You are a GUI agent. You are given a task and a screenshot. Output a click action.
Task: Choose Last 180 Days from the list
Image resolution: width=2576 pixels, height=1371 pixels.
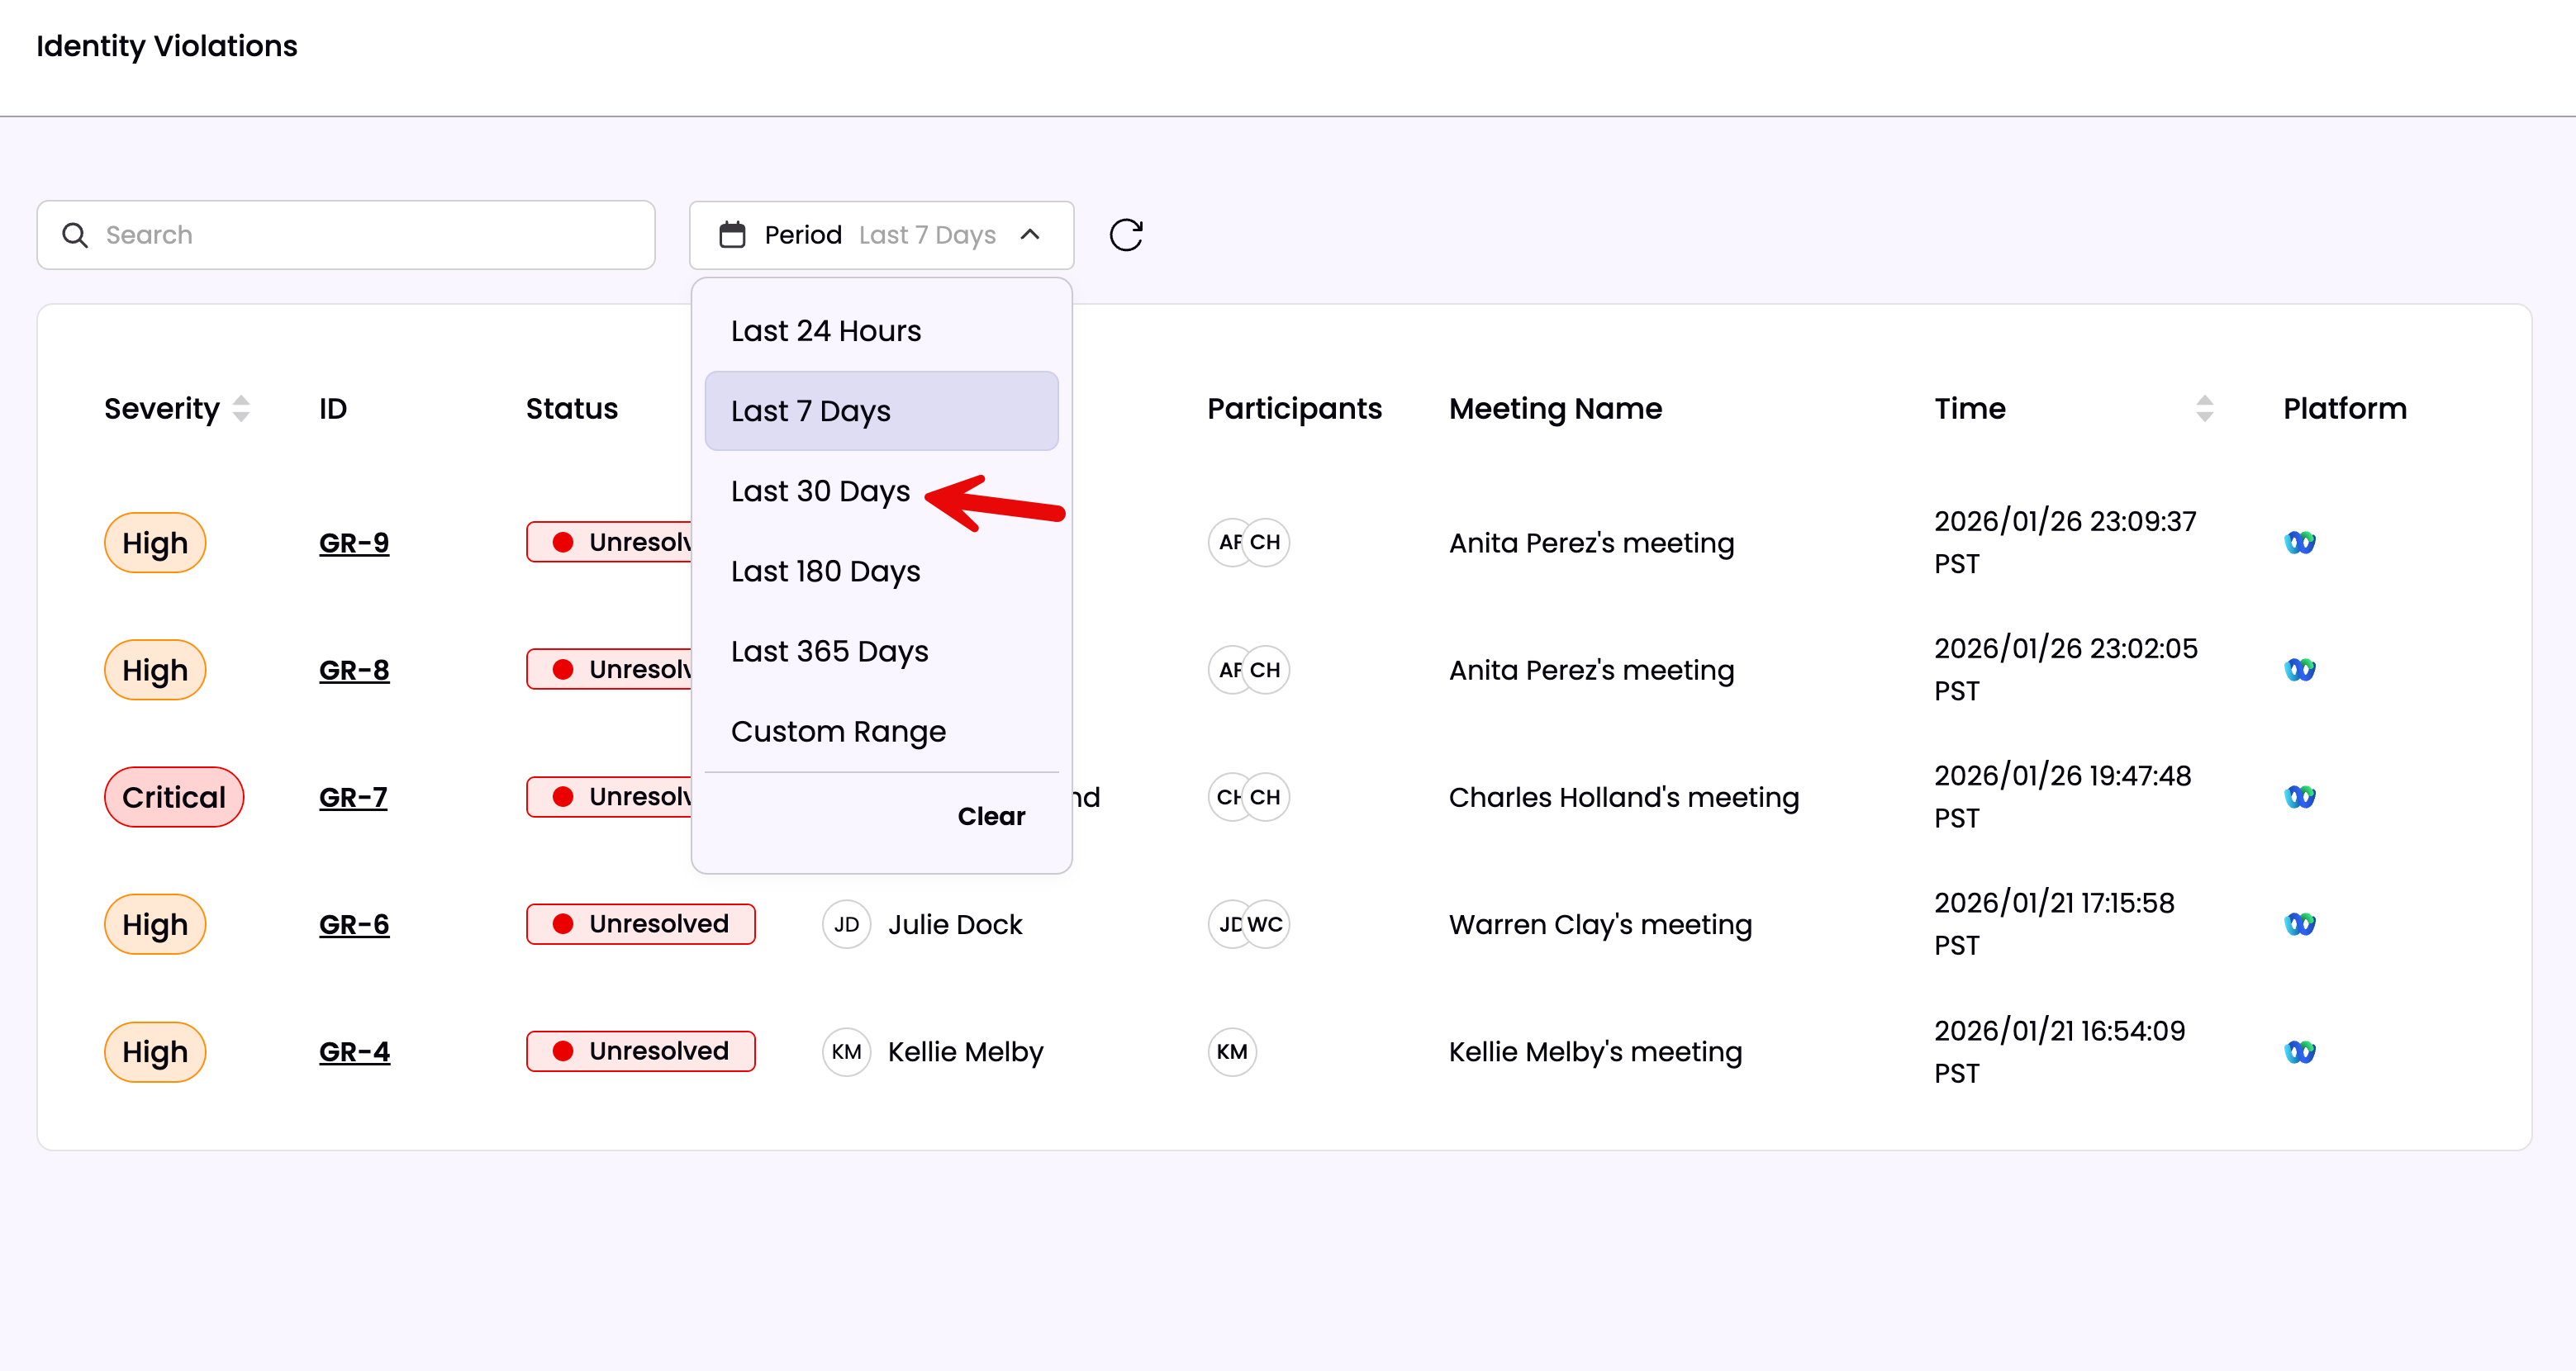[x=825, y=571]
